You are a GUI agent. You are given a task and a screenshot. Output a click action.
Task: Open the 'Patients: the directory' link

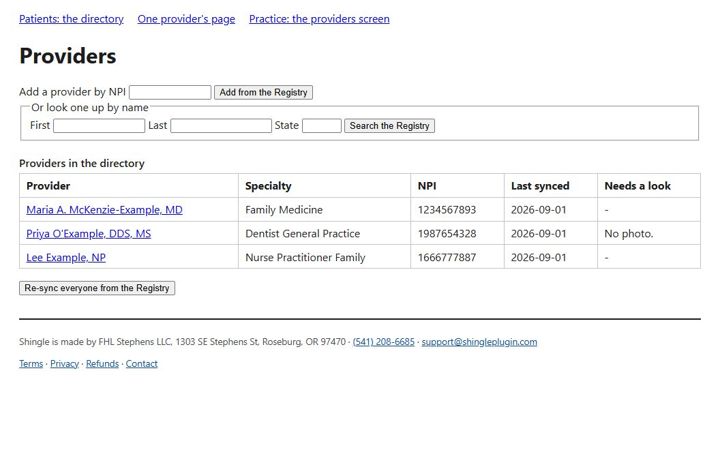pyautogui.click(x=71, y=19)
